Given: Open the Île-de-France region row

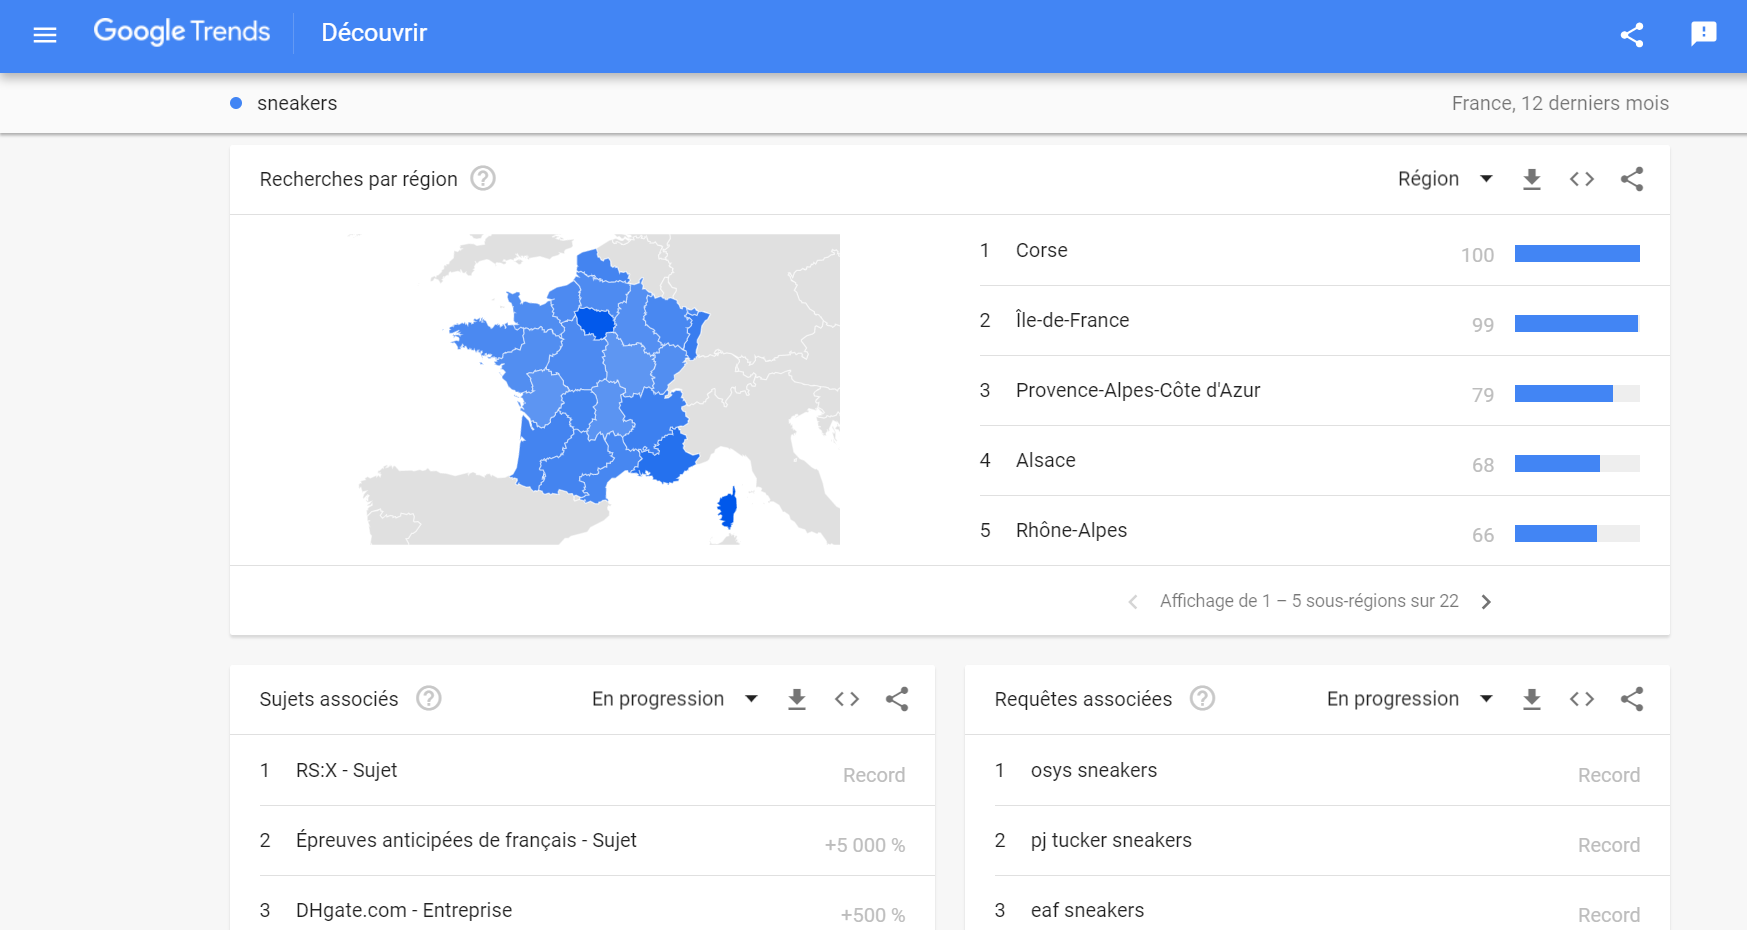Looking at the screenshot, I should [1309, 321].
